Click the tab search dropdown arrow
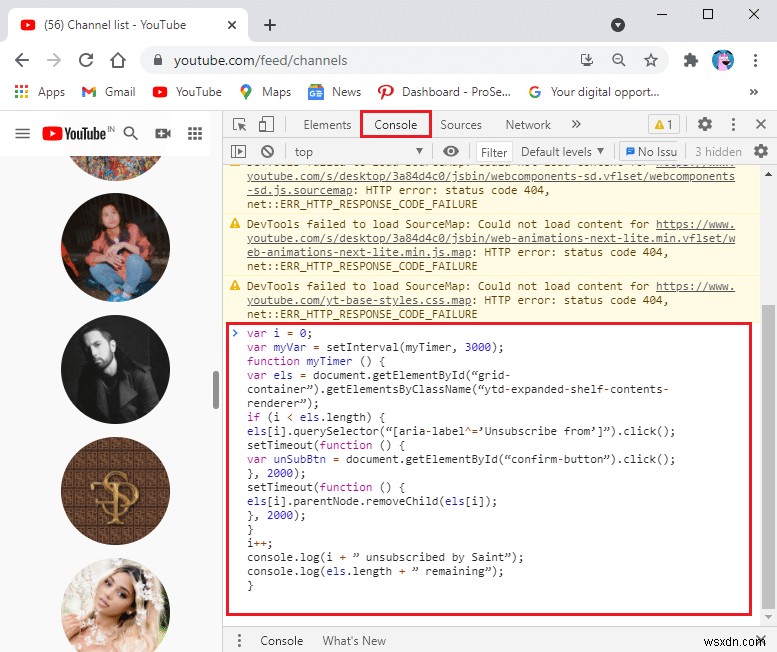The width and height of the screenshot is (777, 652). tap(617, 25)
